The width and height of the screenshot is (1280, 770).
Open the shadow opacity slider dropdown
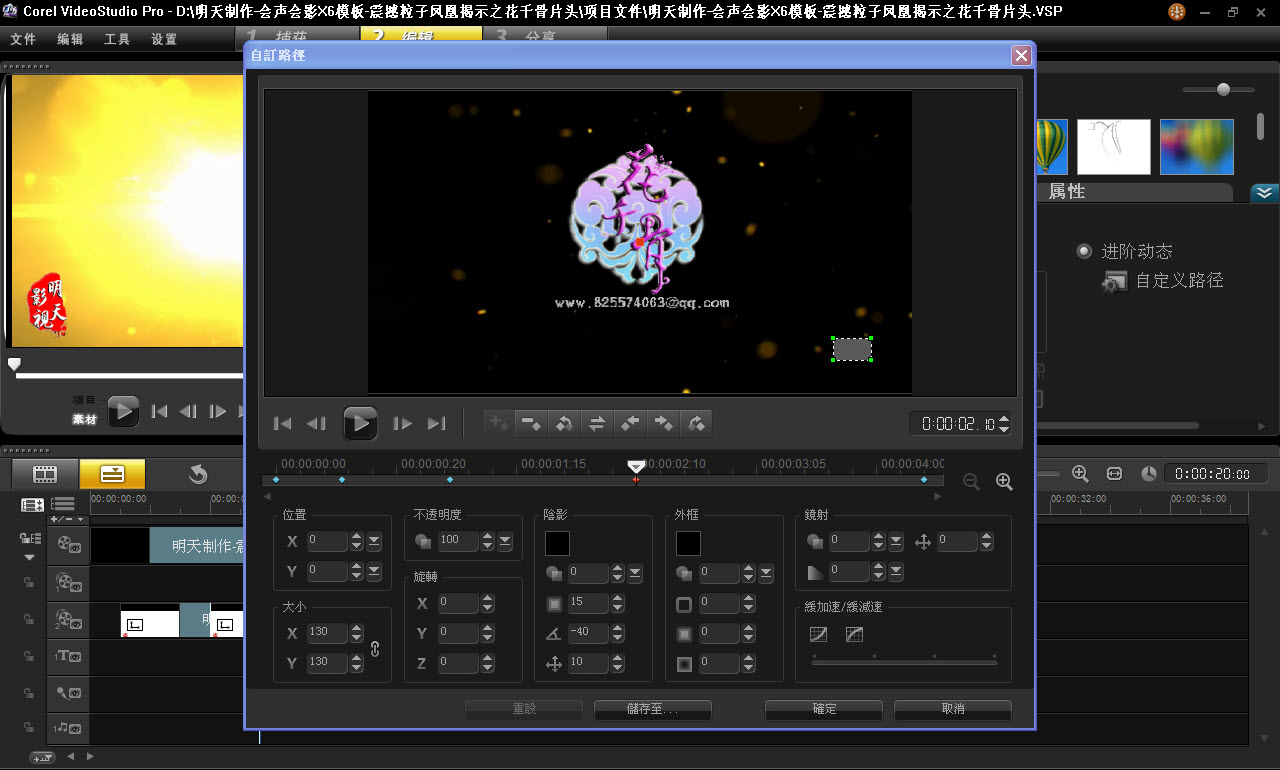point(635,574)
